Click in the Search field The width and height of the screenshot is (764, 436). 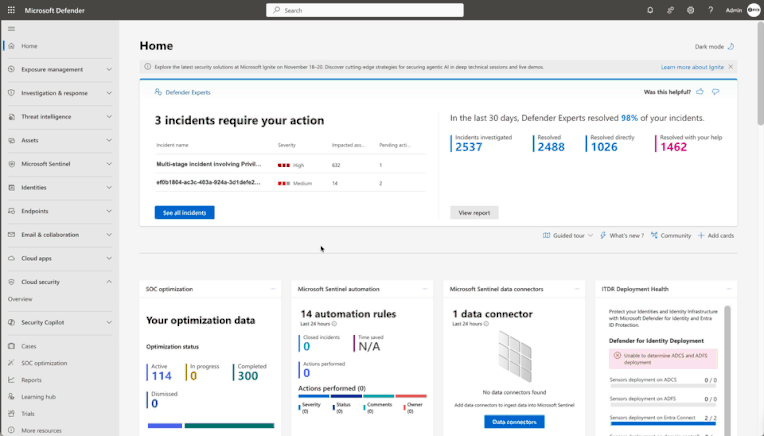[x=365, y=10]
